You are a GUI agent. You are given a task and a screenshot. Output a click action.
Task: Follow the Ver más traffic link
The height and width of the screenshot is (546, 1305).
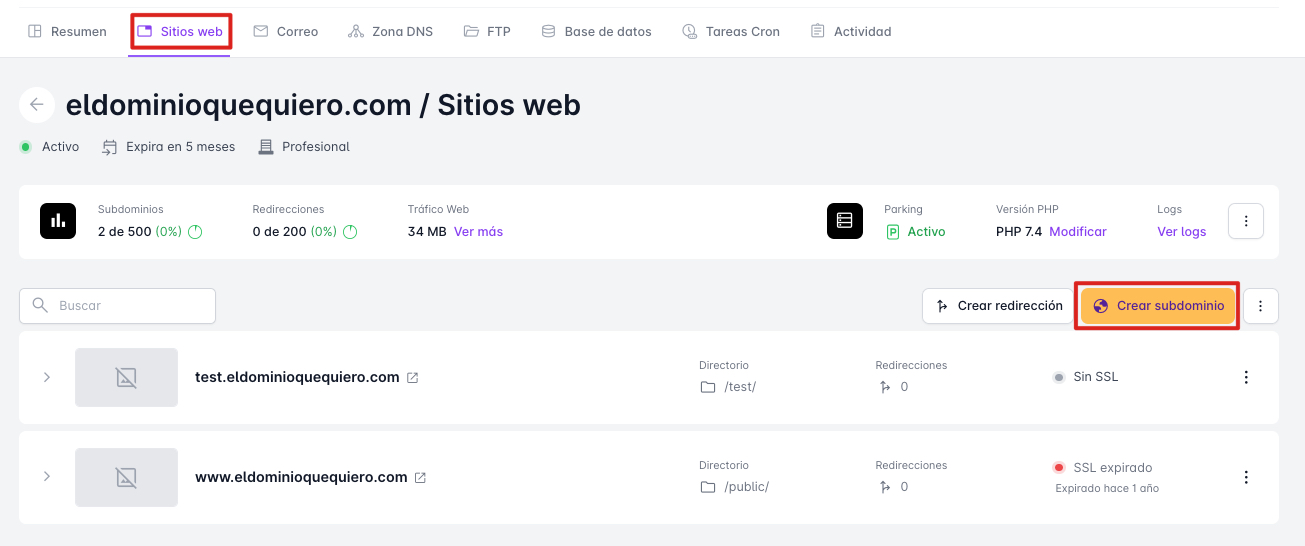pos(478,232)
